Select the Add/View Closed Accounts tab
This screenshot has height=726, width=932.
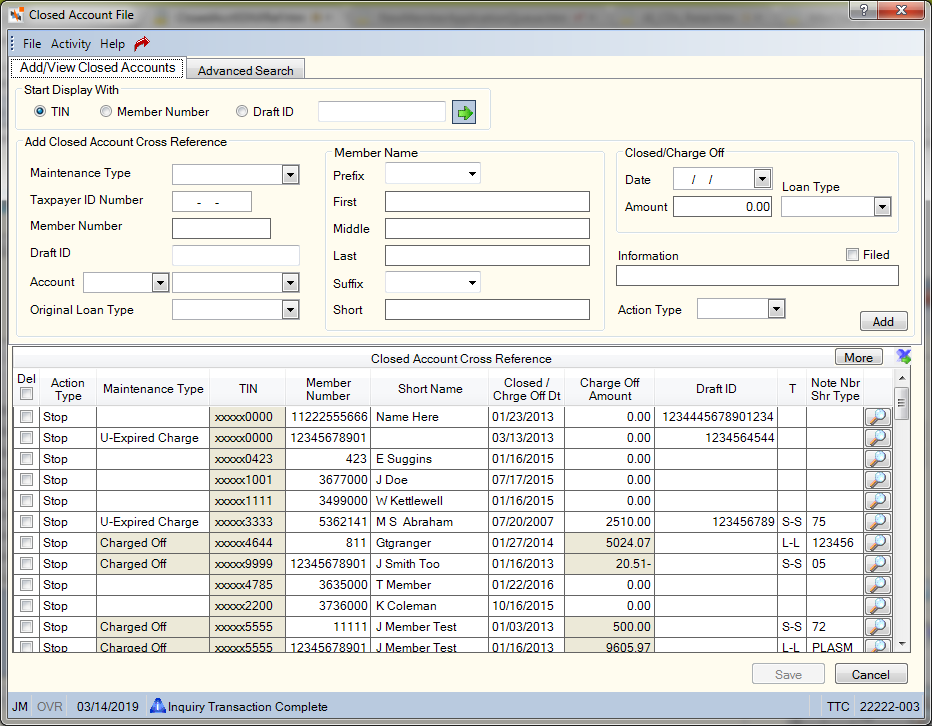coord(97,67)
